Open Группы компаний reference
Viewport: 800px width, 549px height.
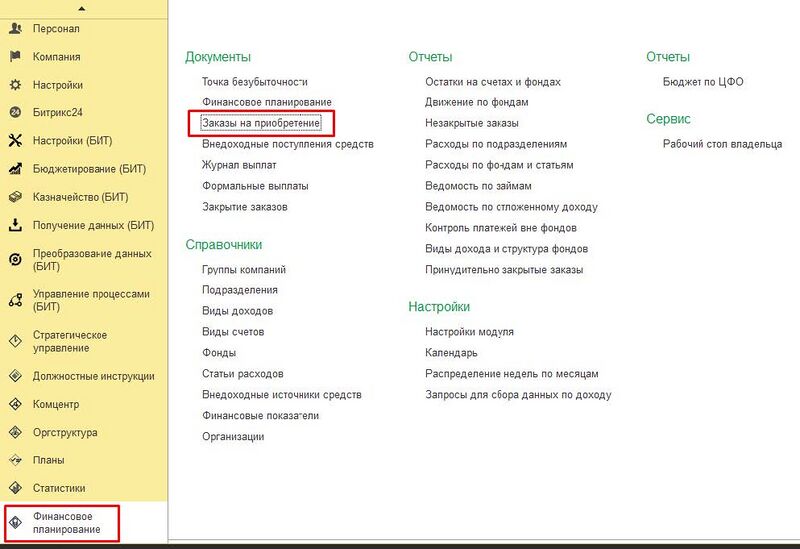(244, 269)
